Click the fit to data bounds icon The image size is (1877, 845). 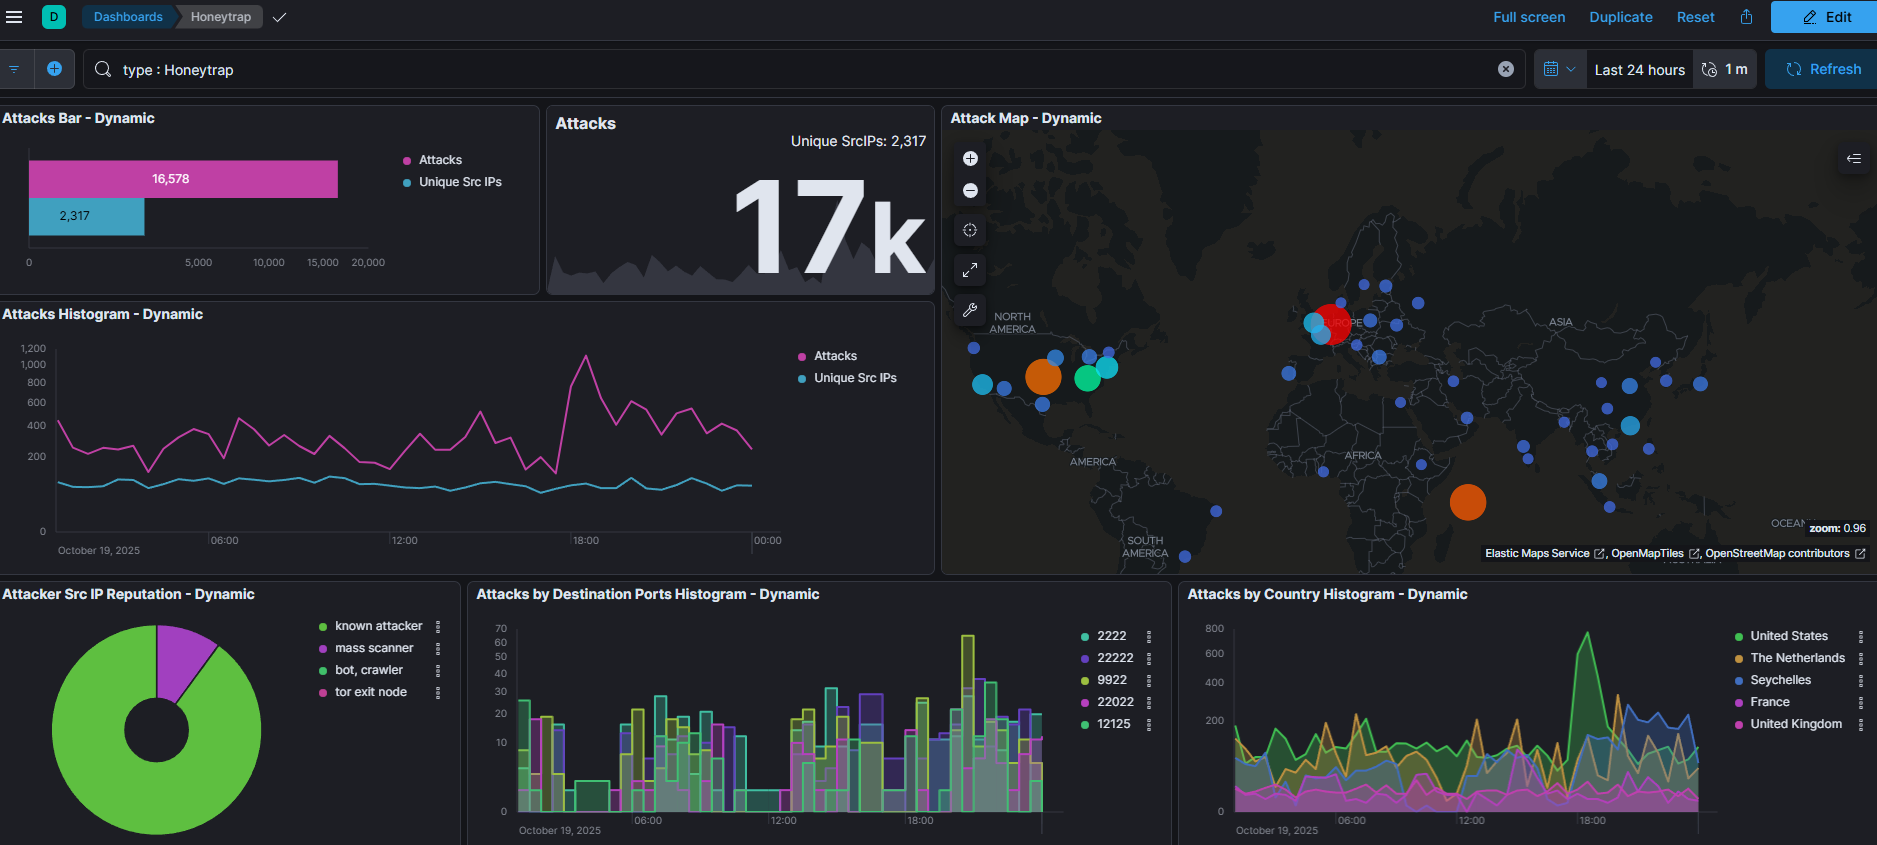970,230
